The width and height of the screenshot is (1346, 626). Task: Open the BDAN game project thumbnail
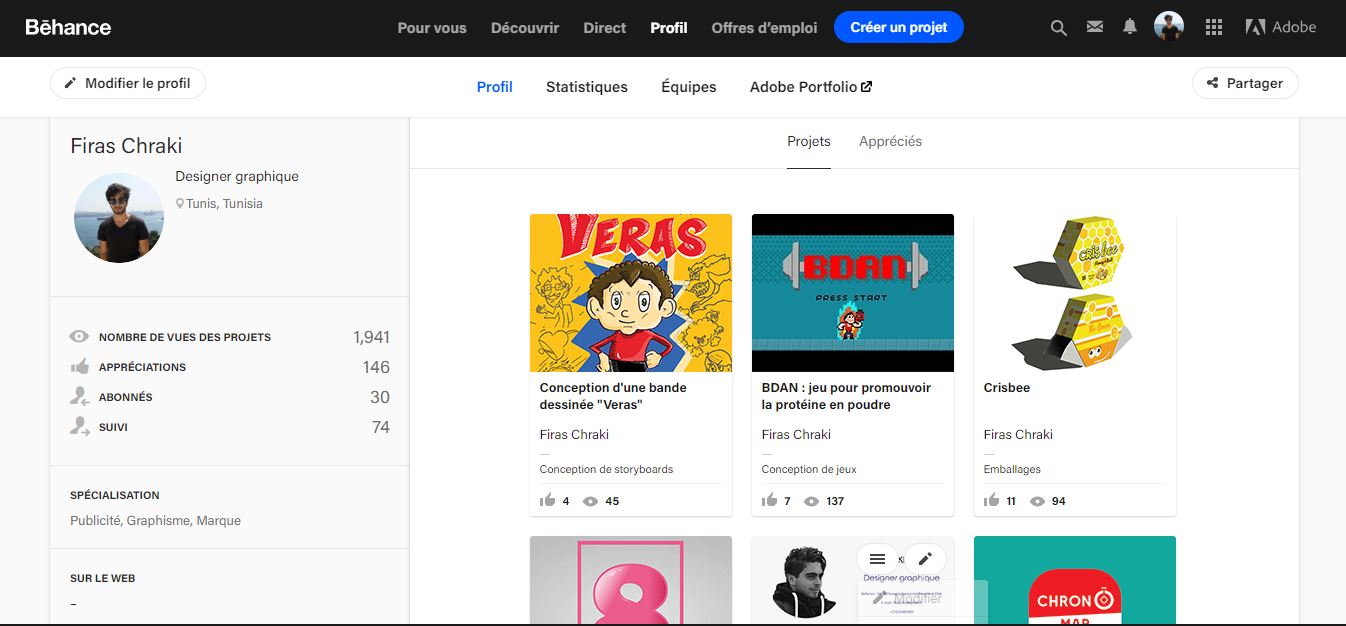click(x=853, y=293)
